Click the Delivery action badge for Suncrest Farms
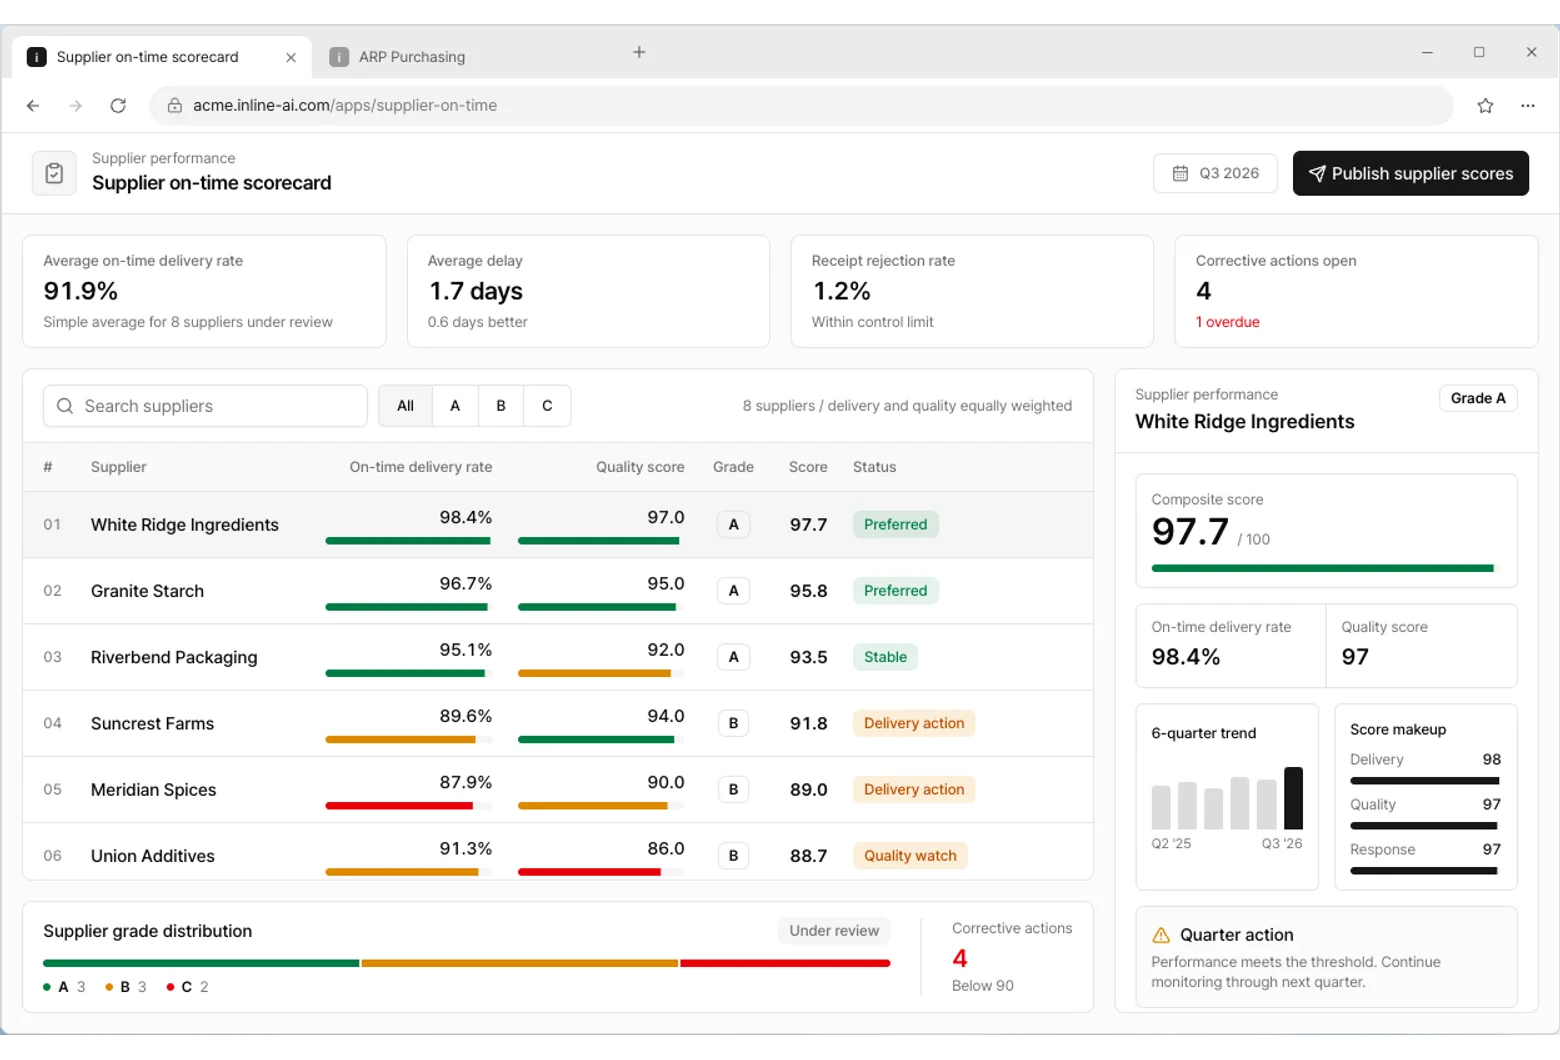The width and height of the screenshot is (1560, 1060). 914,723
